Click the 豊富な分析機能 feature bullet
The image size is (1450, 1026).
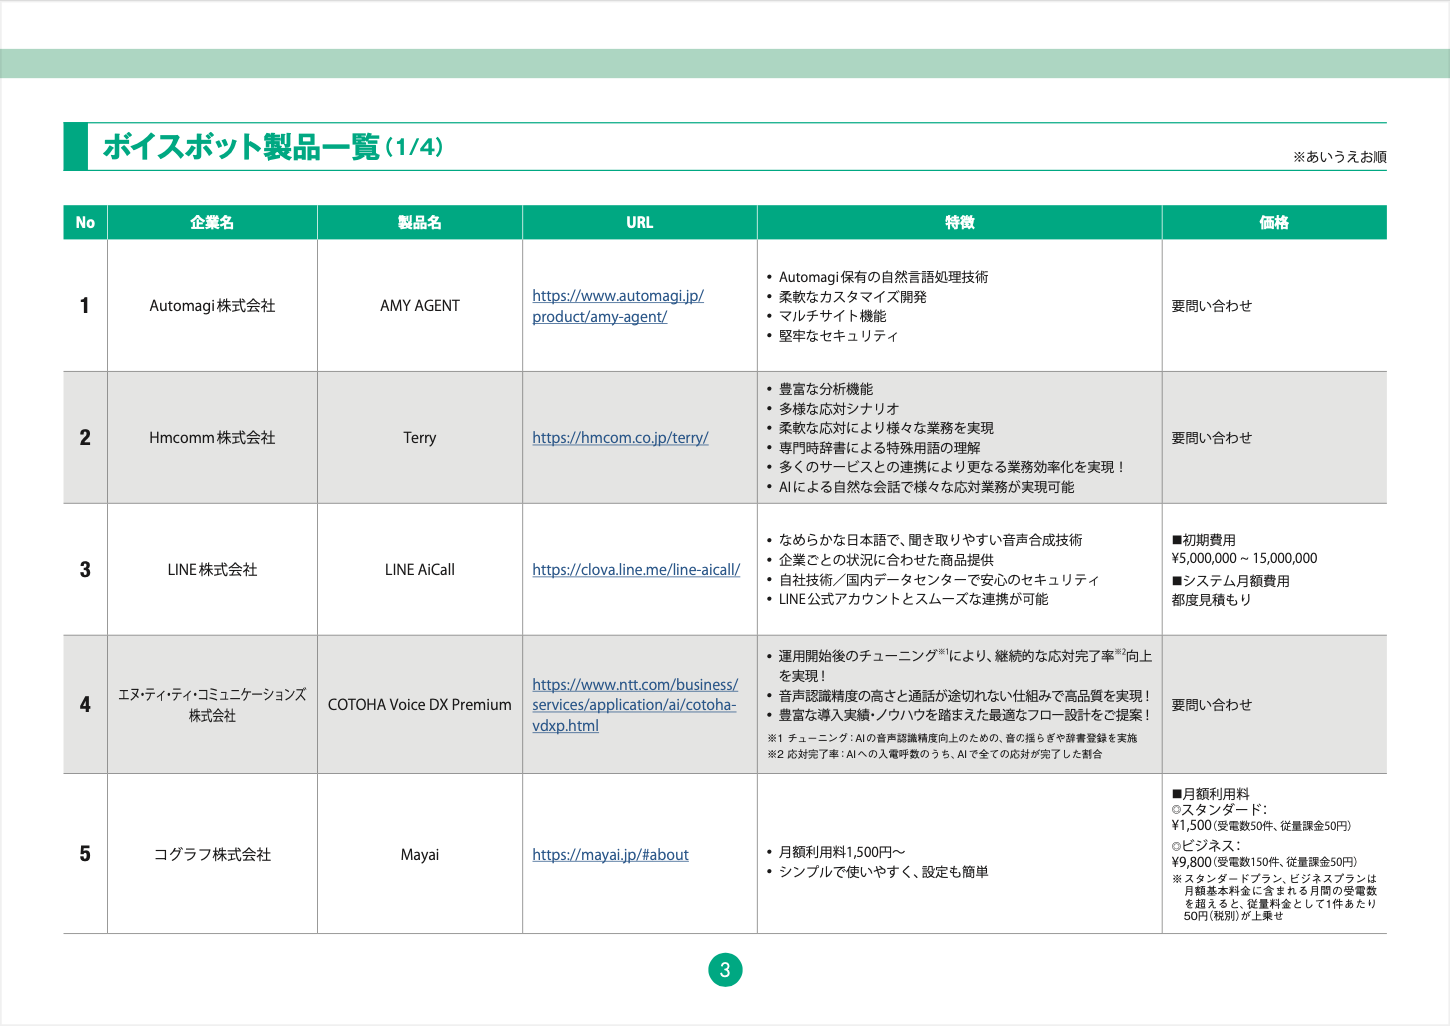tap(820, 389)
